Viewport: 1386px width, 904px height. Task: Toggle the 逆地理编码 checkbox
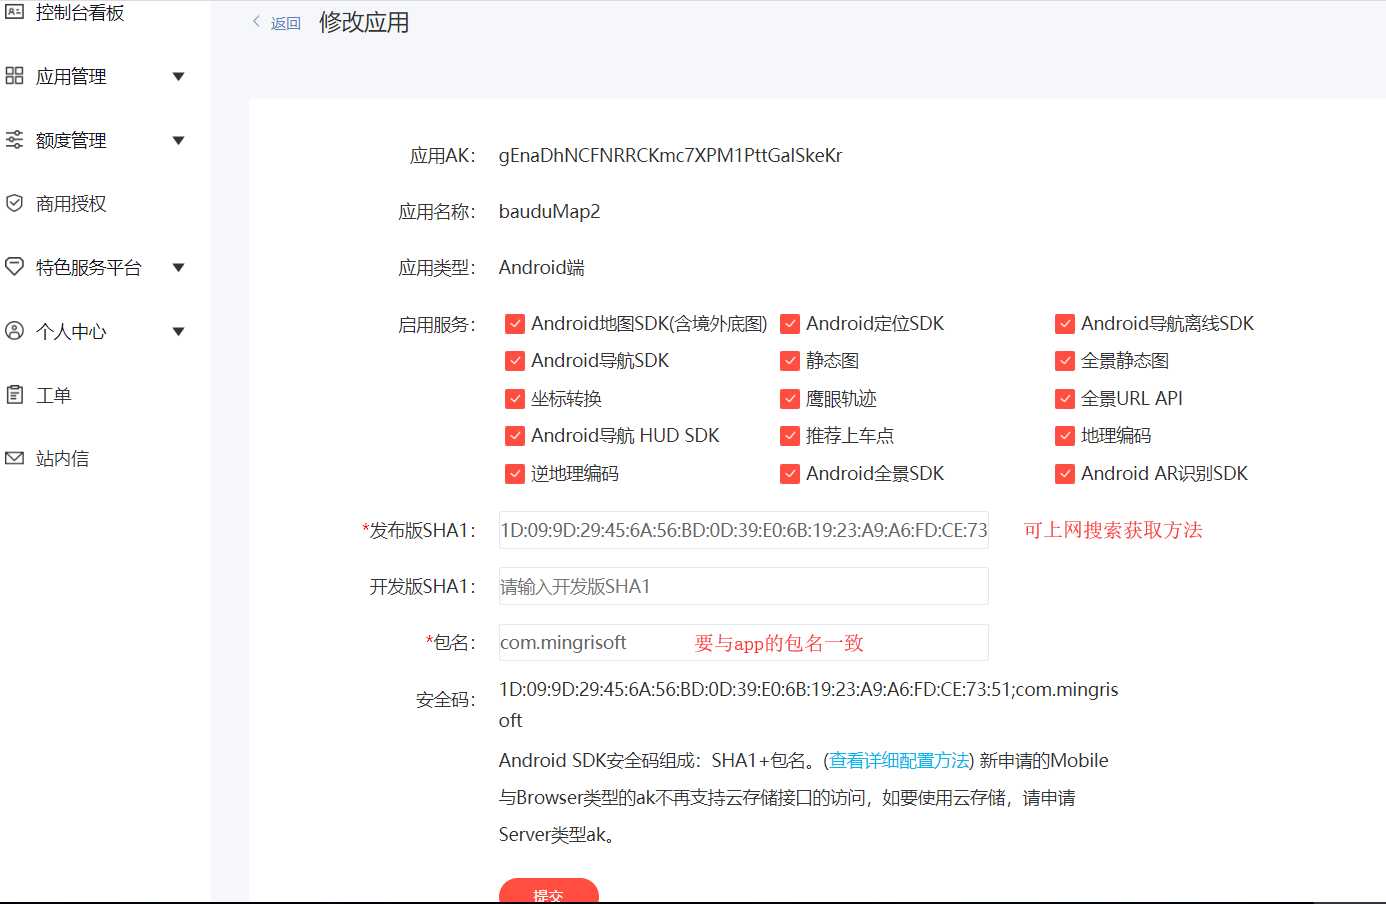click(x=515, y=474)
